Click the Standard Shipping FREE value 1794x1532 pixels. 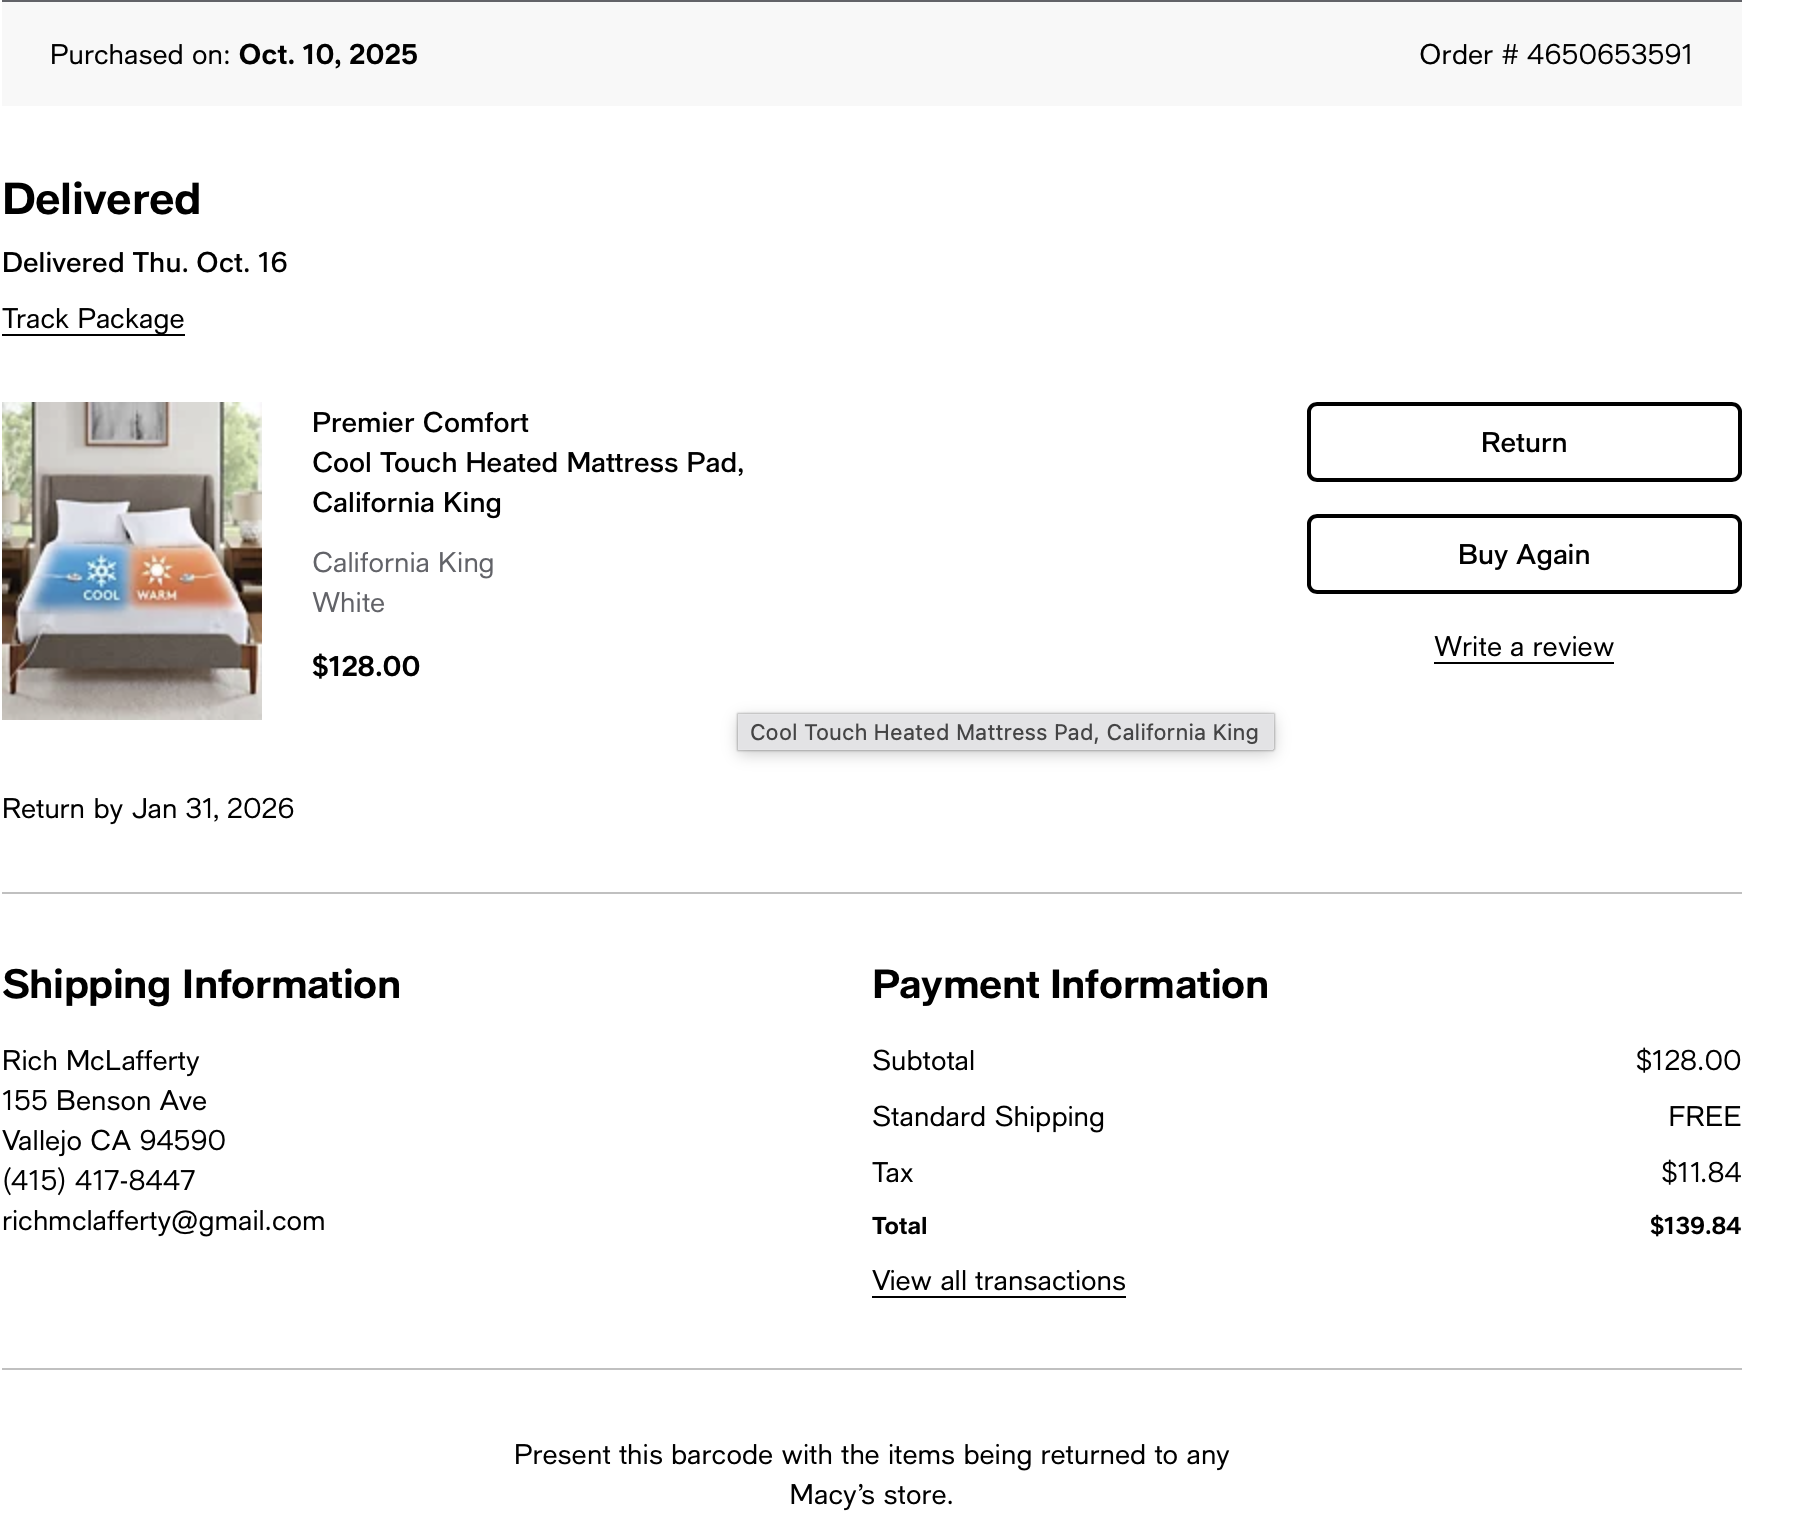tap(1704, 1117)
